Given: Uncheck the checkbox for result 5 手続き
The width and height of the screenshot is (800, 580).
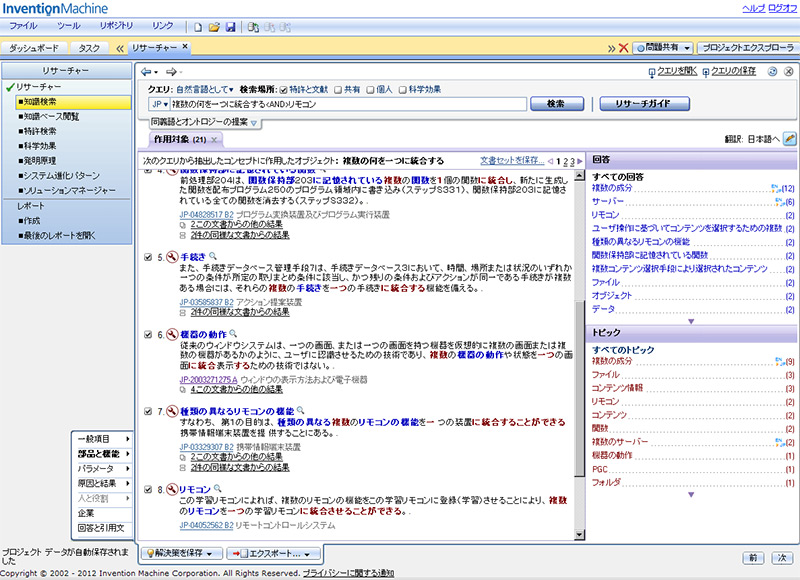Looking at the screenshot, I should tap(148, 257).
